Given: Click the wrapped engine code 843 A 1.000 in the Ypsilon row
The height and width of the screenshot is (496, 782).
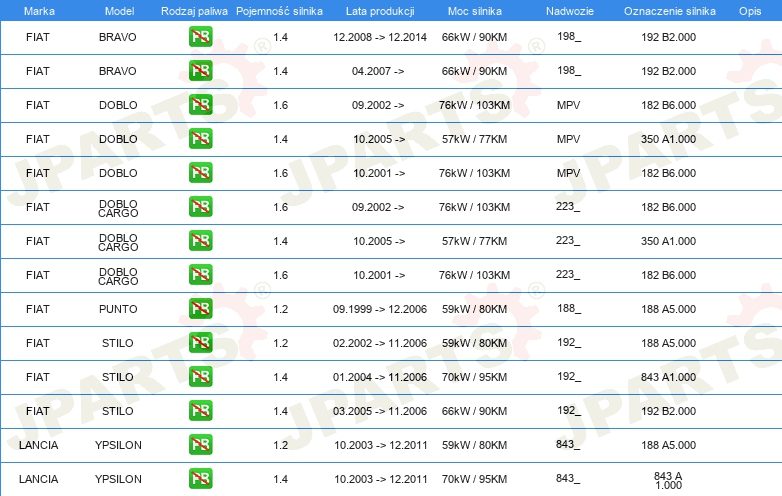Looking at the screenshot, I should (x=668, y=480).
